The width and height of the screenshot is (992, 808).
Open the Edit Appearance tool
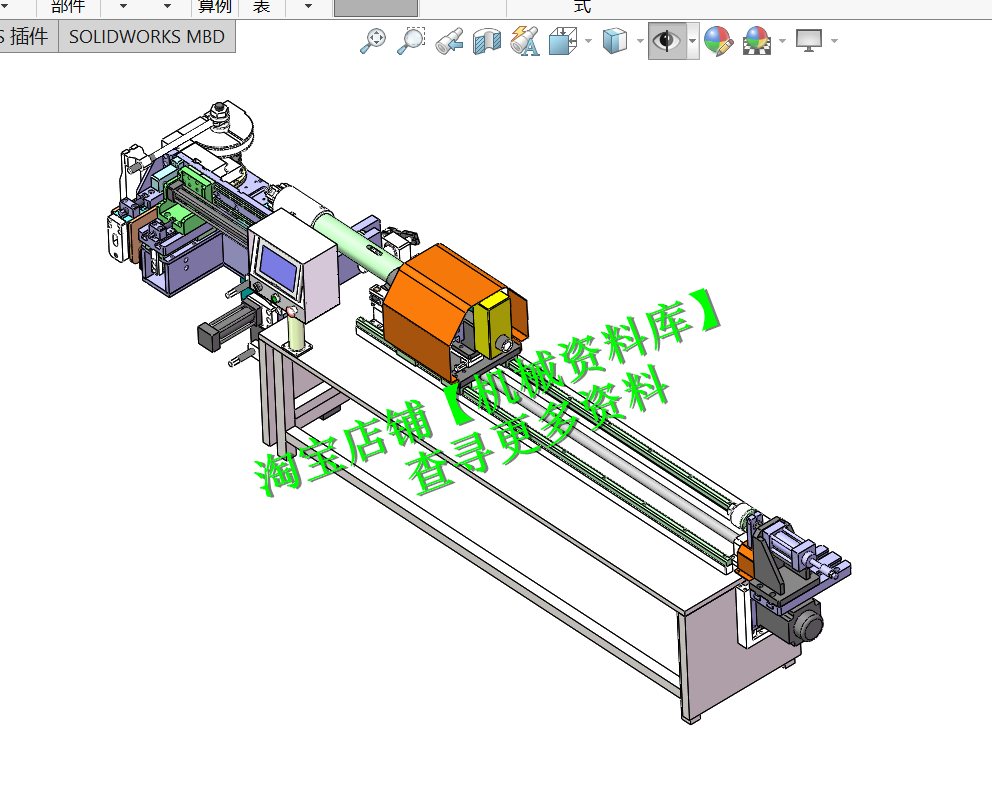(x=718, y=41)
